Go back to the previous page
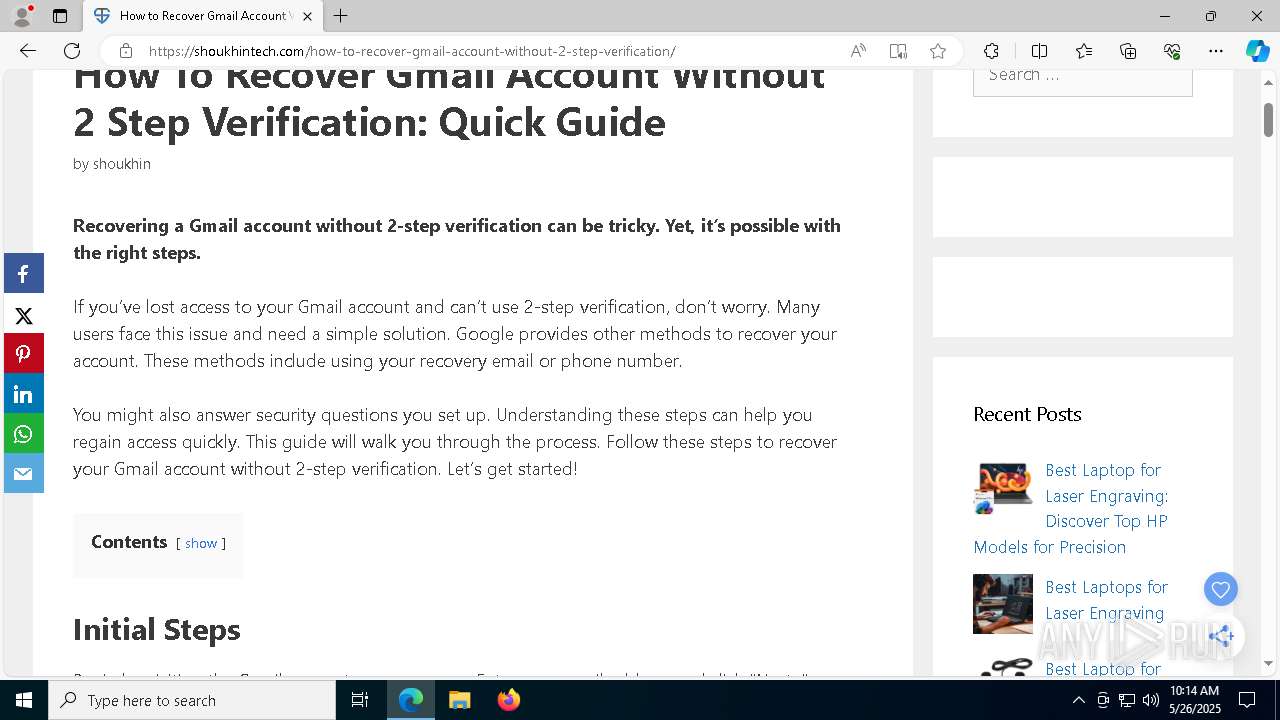Viewport: 1280px width, 720px height. coord(28,51)
